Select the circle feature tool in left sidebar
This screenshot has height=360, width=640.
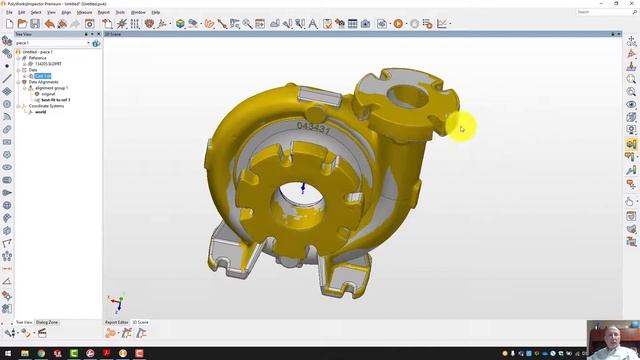tap(7, 104)
